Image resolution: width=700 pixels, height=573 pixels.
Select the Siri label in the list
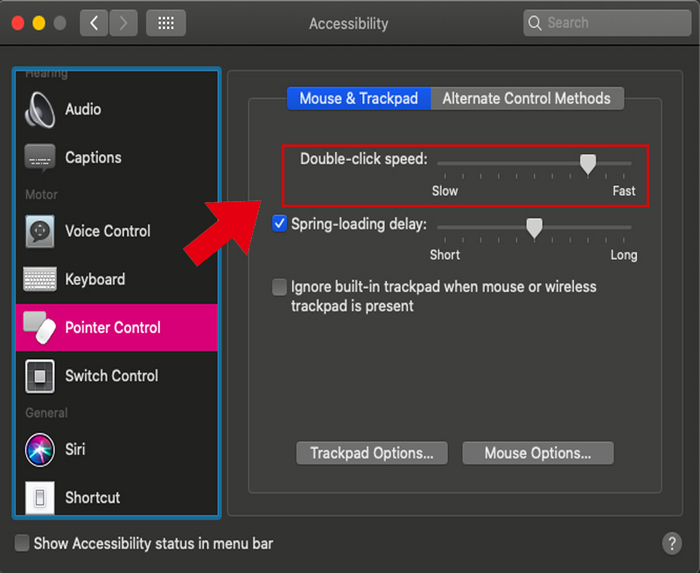pyautogui.click(x=75, y=449)
